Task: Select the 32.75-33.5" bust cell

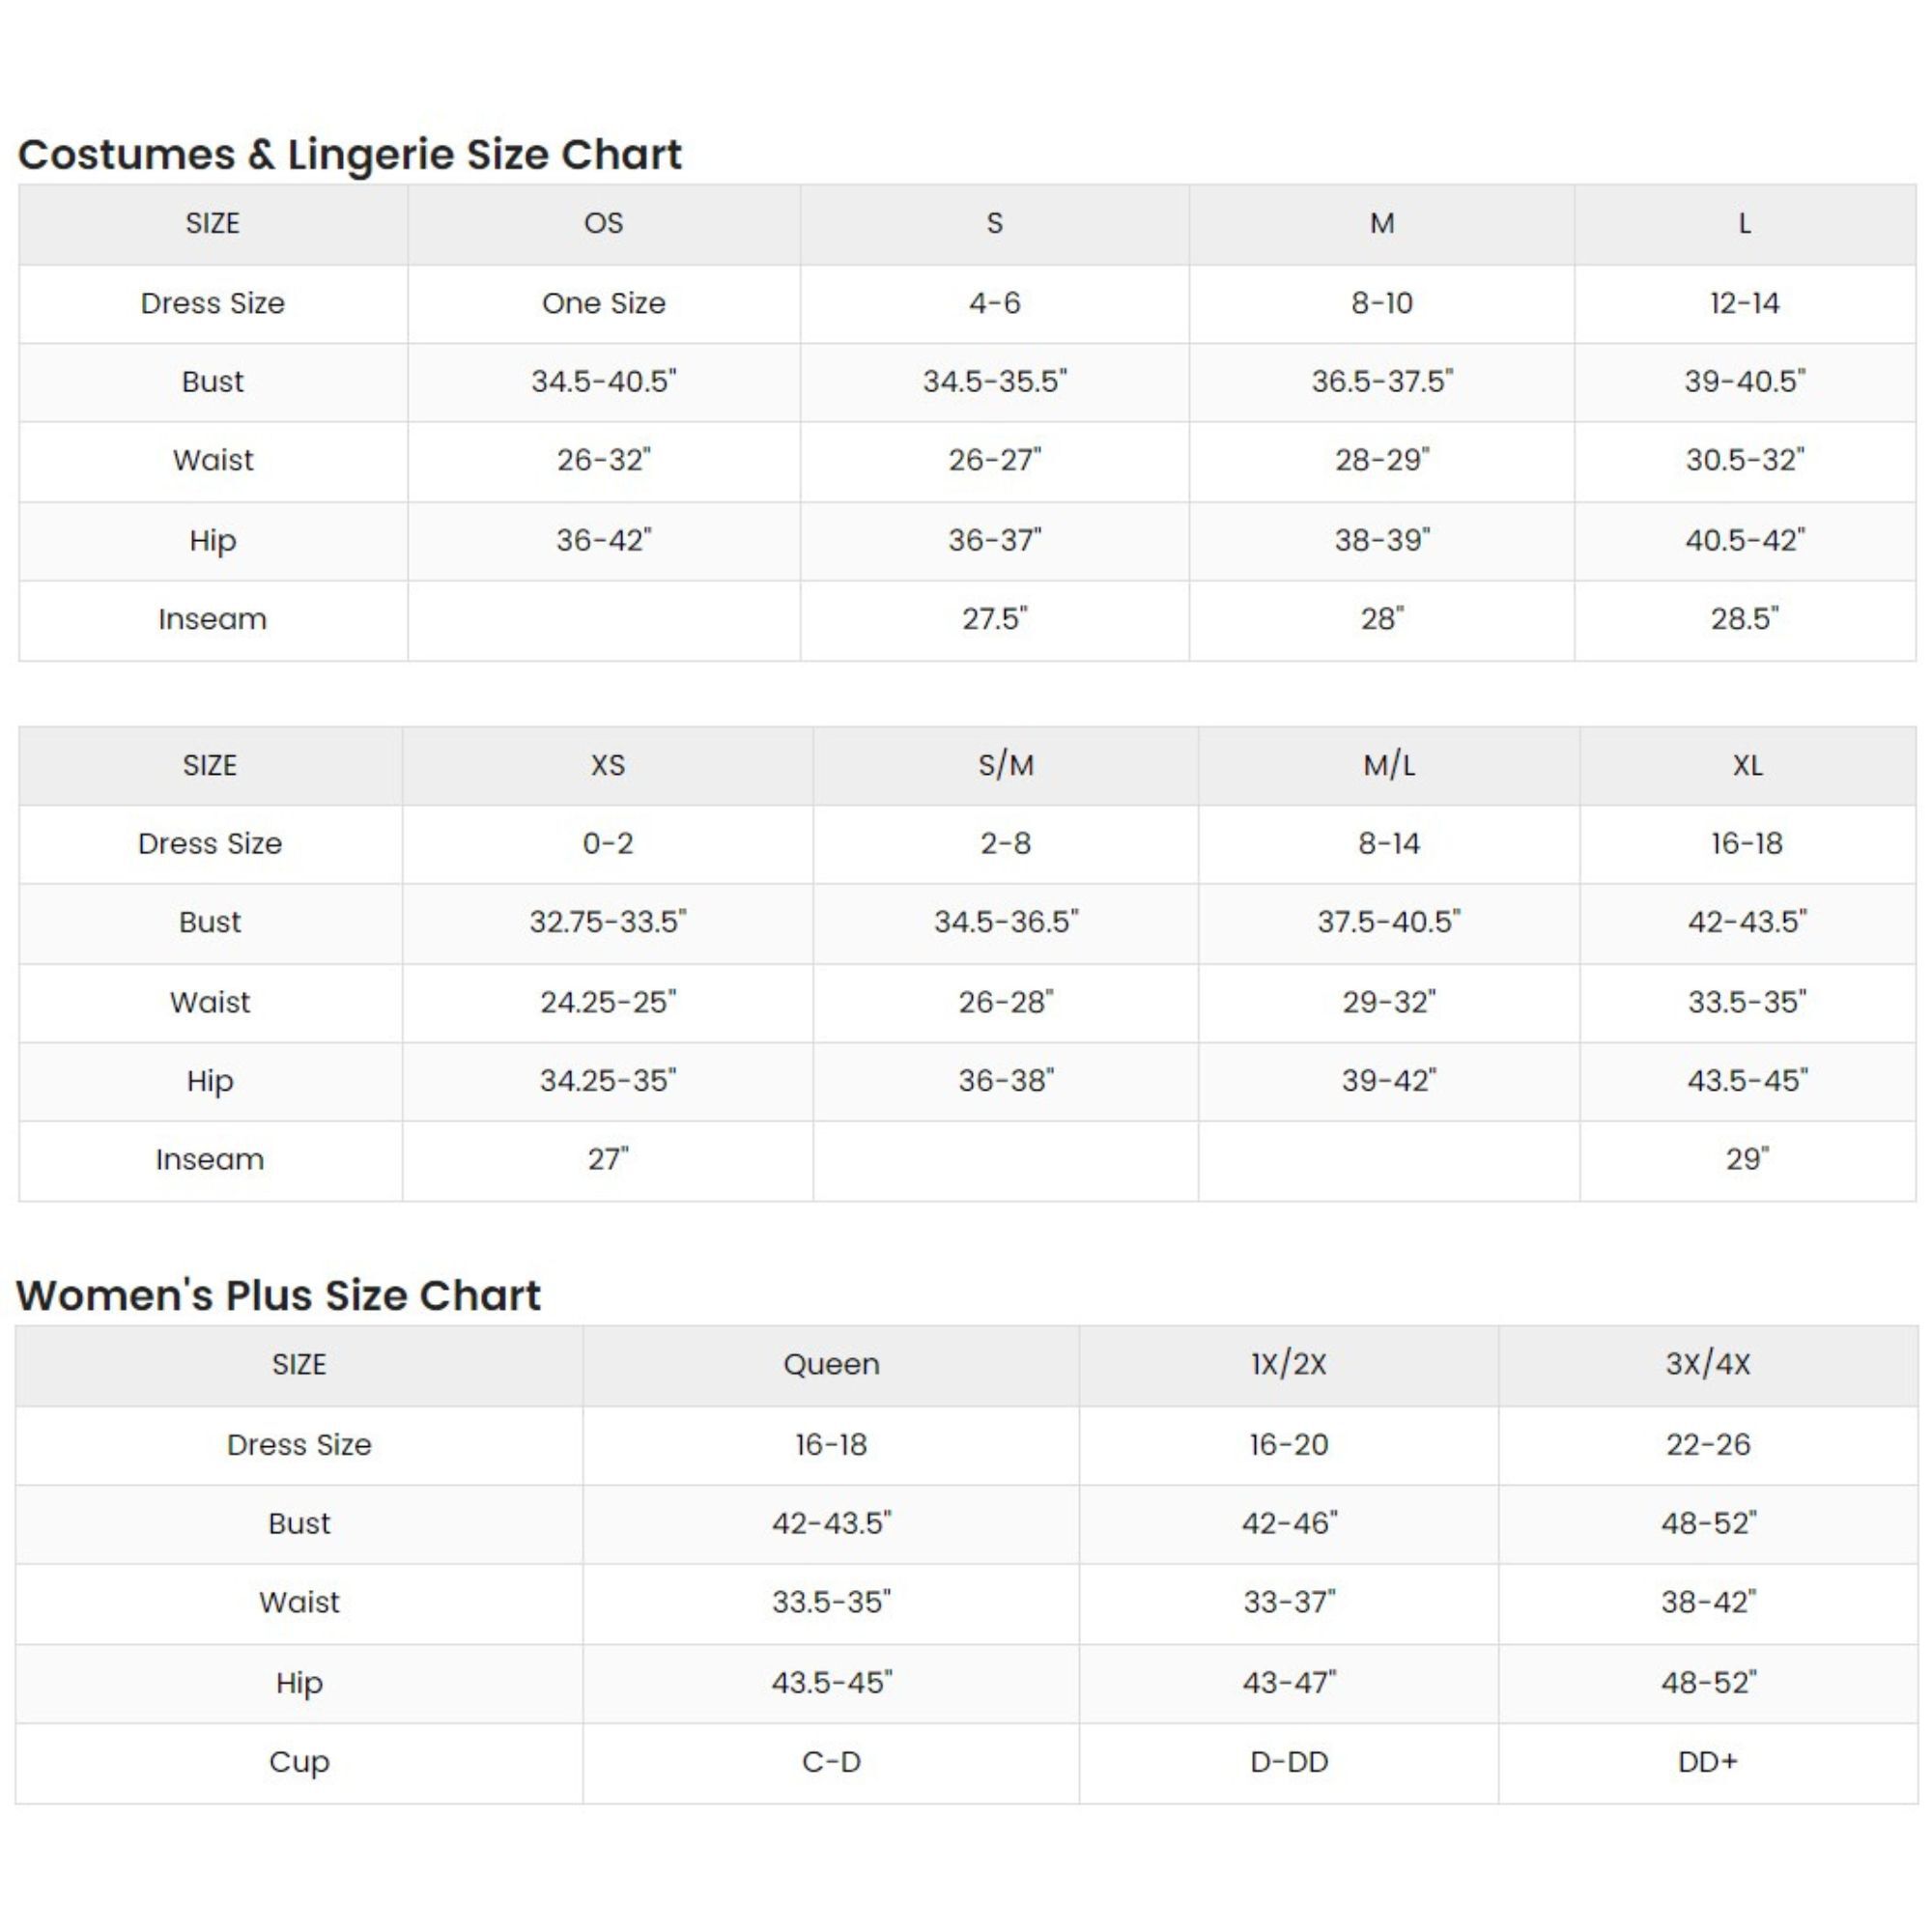Action: (x=607, y=921)
